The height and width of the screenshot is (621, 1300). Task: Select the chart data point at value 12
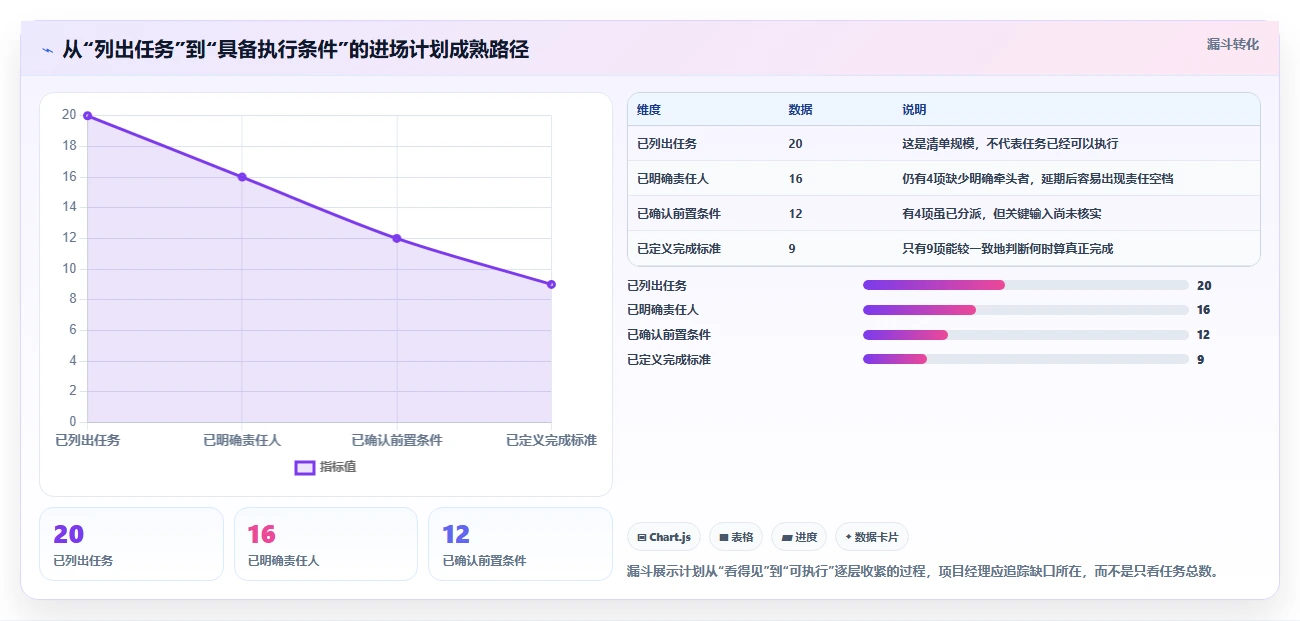[x=397, y=238]
